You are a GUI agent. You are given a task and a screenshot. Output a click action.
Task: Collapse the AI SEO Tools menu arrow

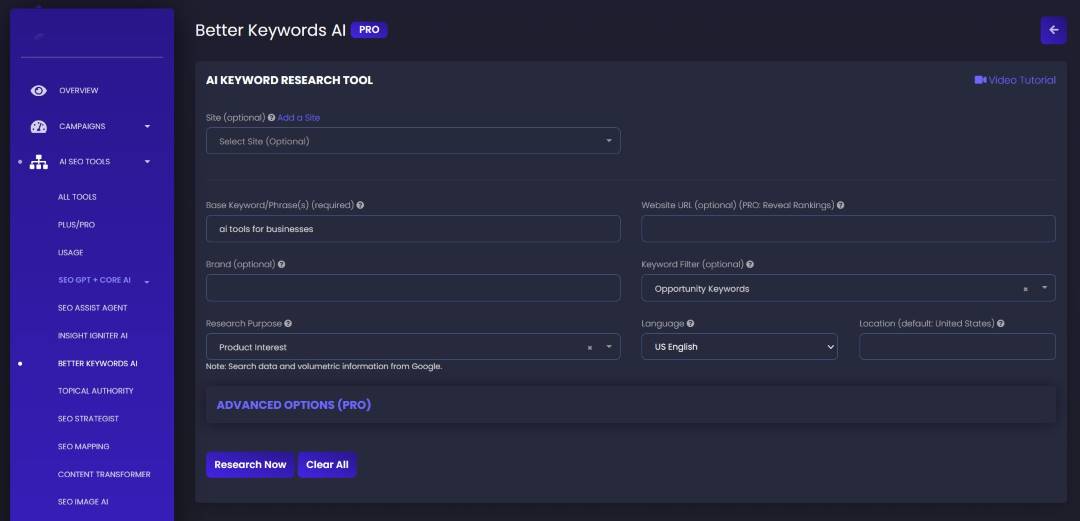[x=147, y=162]
